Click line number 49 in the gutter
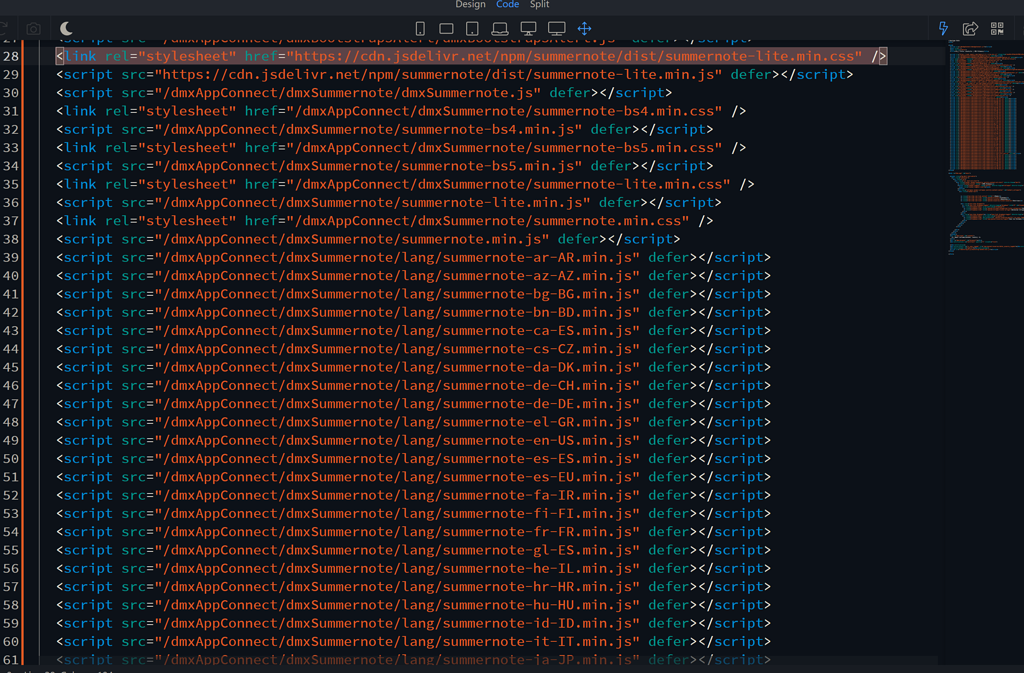 click(11, 440)
